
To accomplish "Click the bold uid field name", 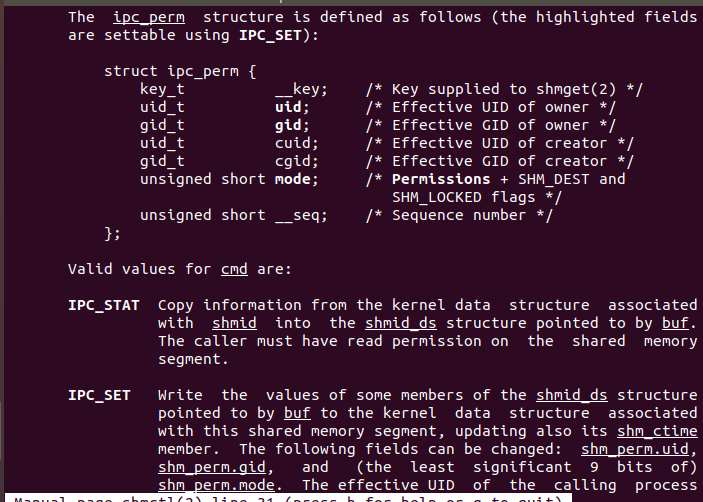I will pyautogui.click(x=288, y=107).
